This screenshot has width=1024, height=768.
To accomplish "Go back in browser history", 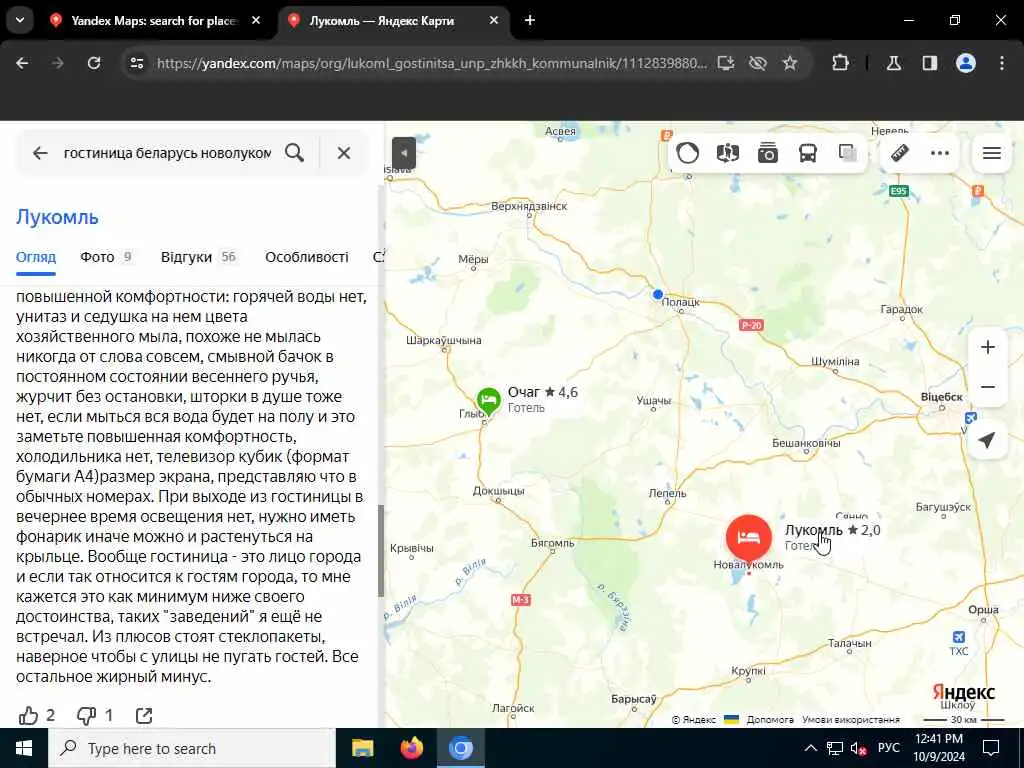I will tap(22, 63).
